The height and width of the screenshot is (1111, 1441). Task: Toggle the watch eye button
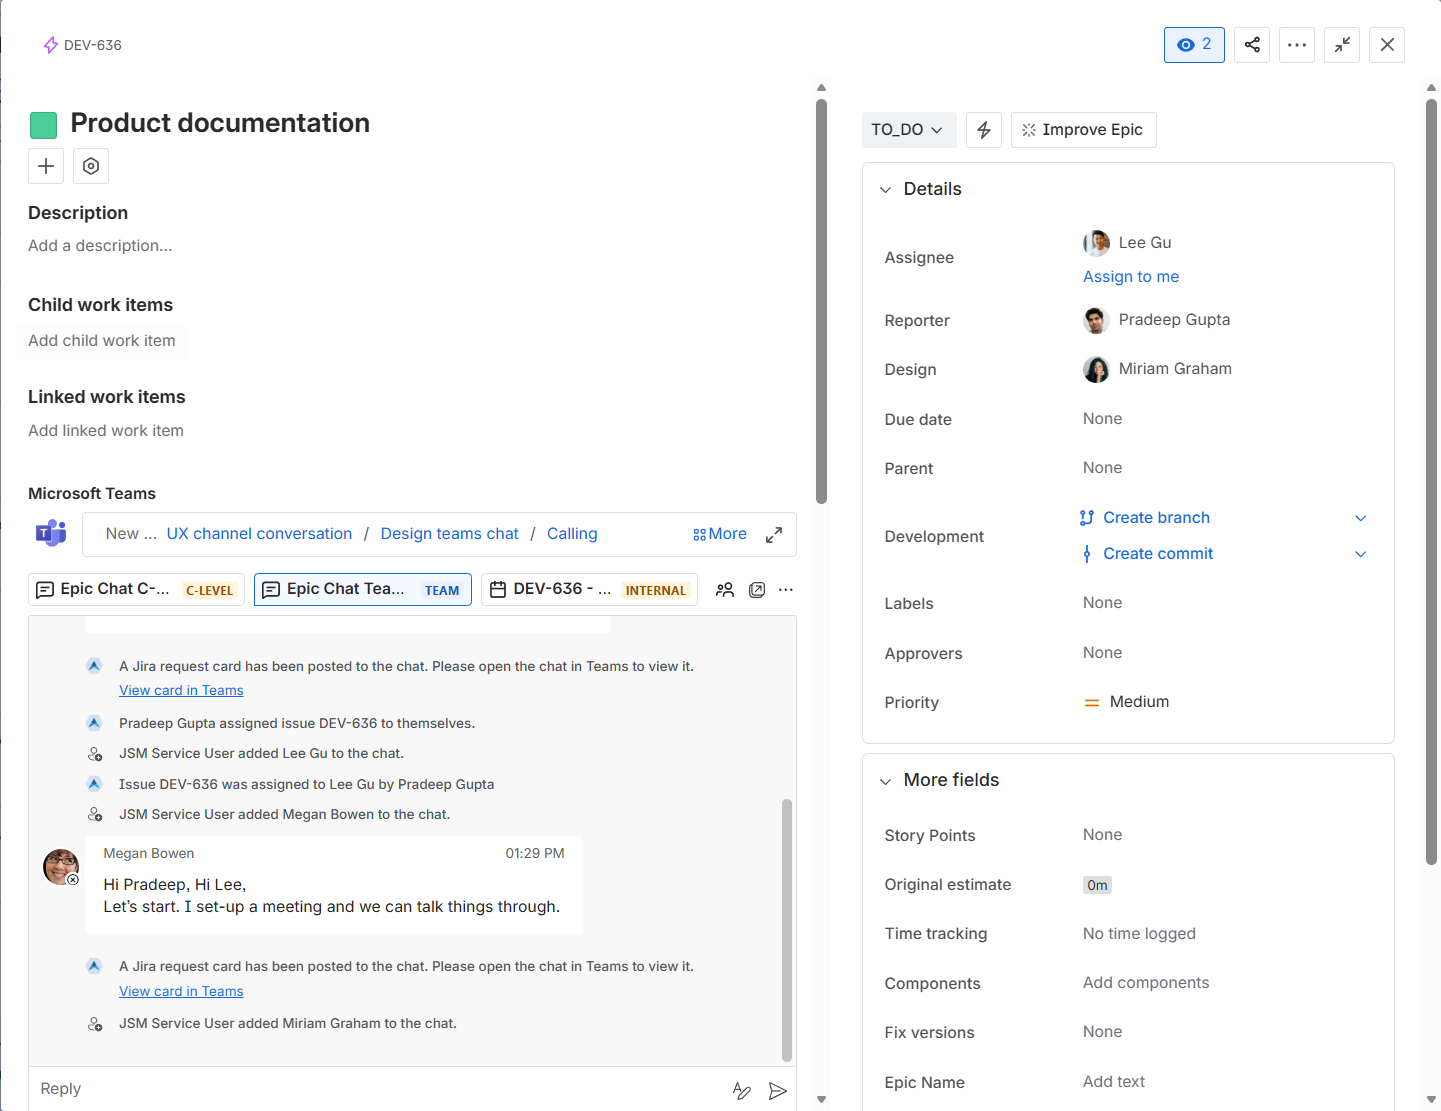(x=1194, y=45)
